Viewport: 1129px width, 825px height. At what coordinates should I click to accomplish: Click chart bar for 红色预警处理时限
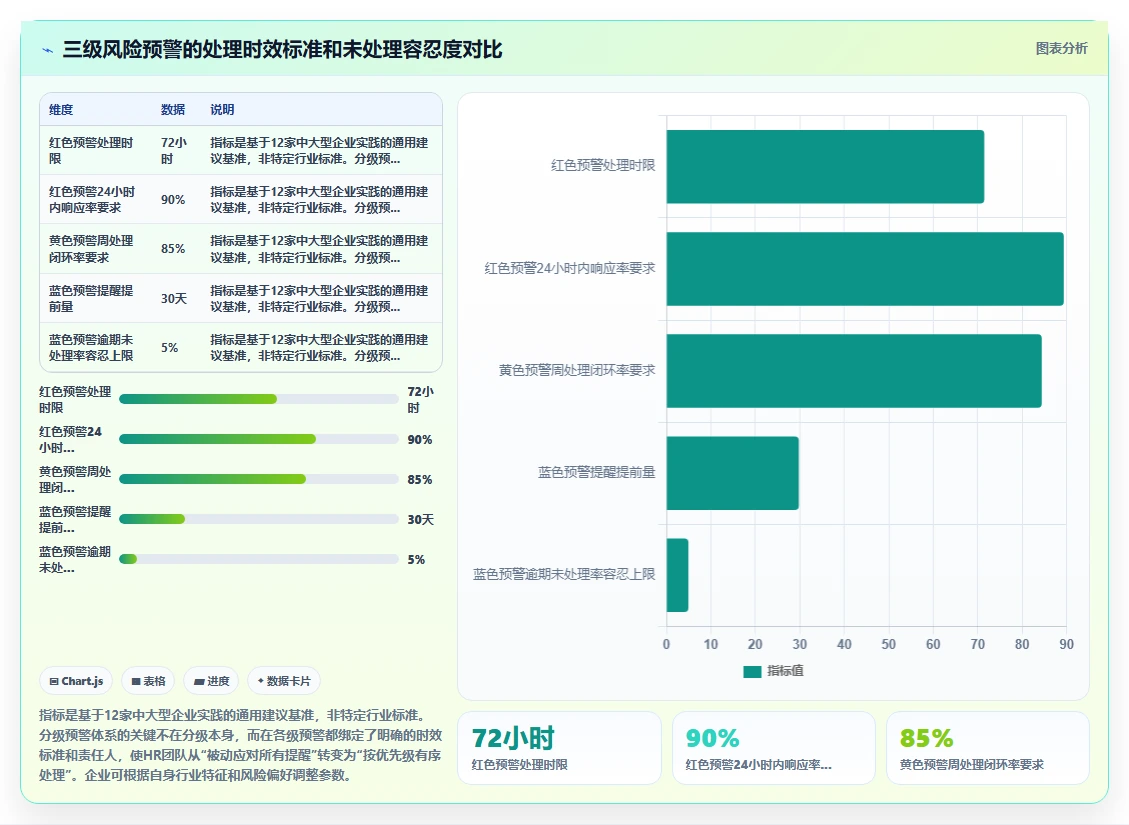click(x=825, y=166)
